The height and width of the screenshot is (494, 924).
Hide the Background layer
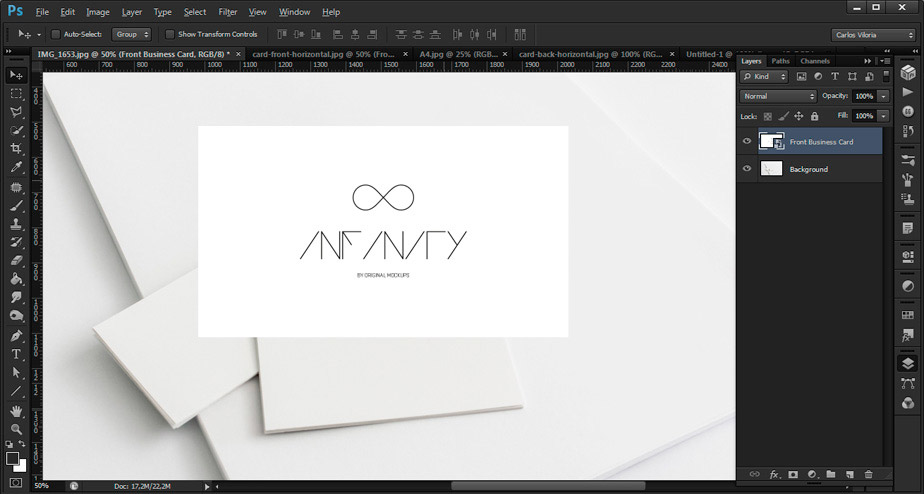747,169
